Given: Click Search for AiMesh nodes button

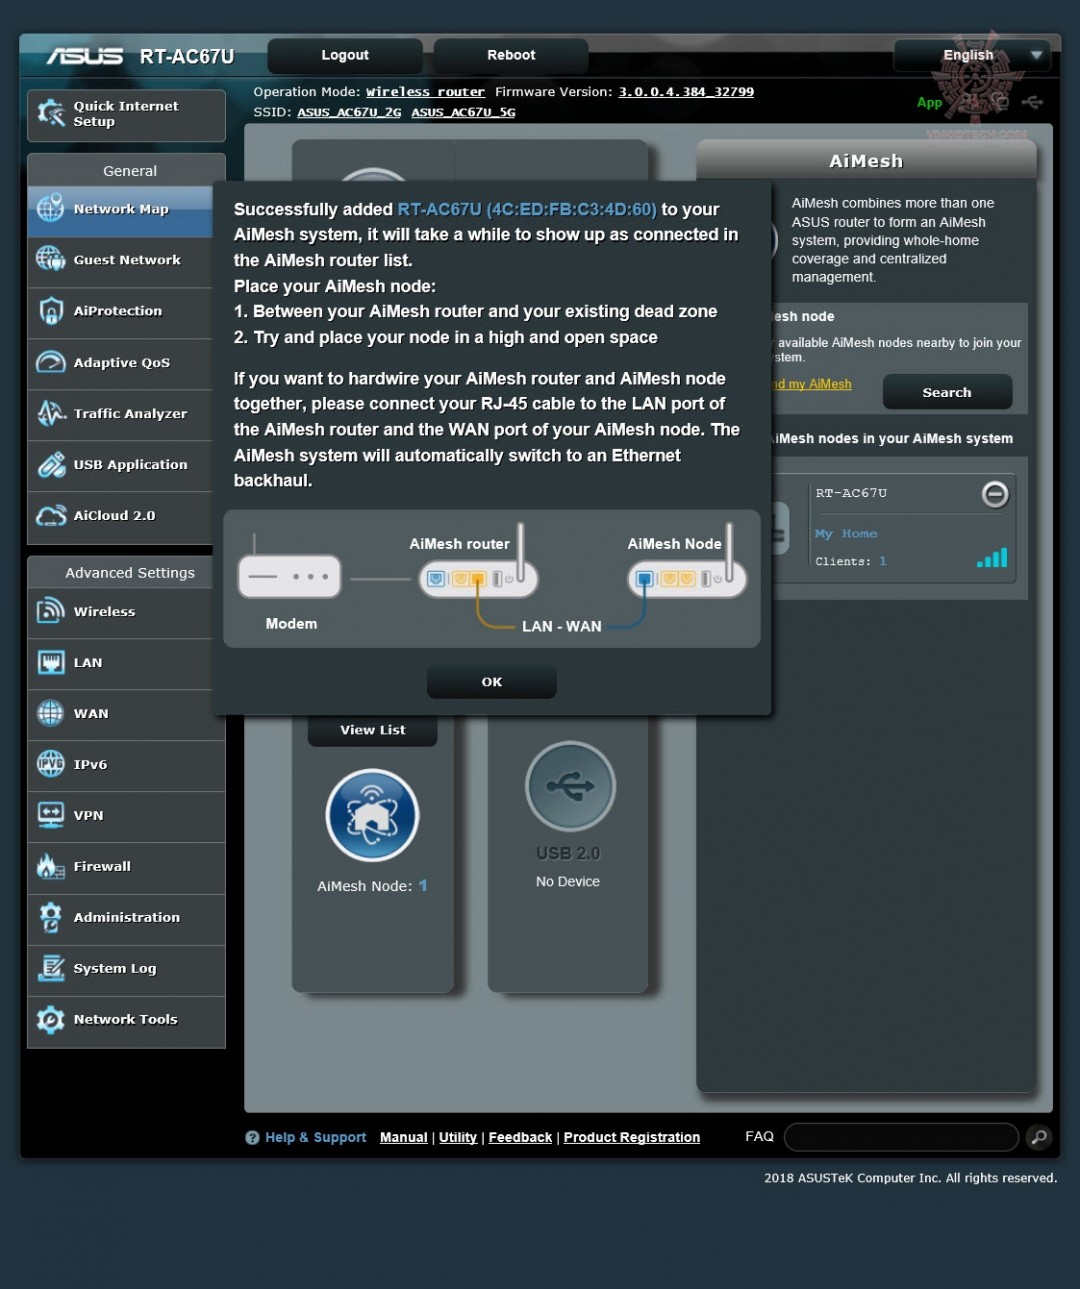Looking at the screenshot, I should point(947,392).
